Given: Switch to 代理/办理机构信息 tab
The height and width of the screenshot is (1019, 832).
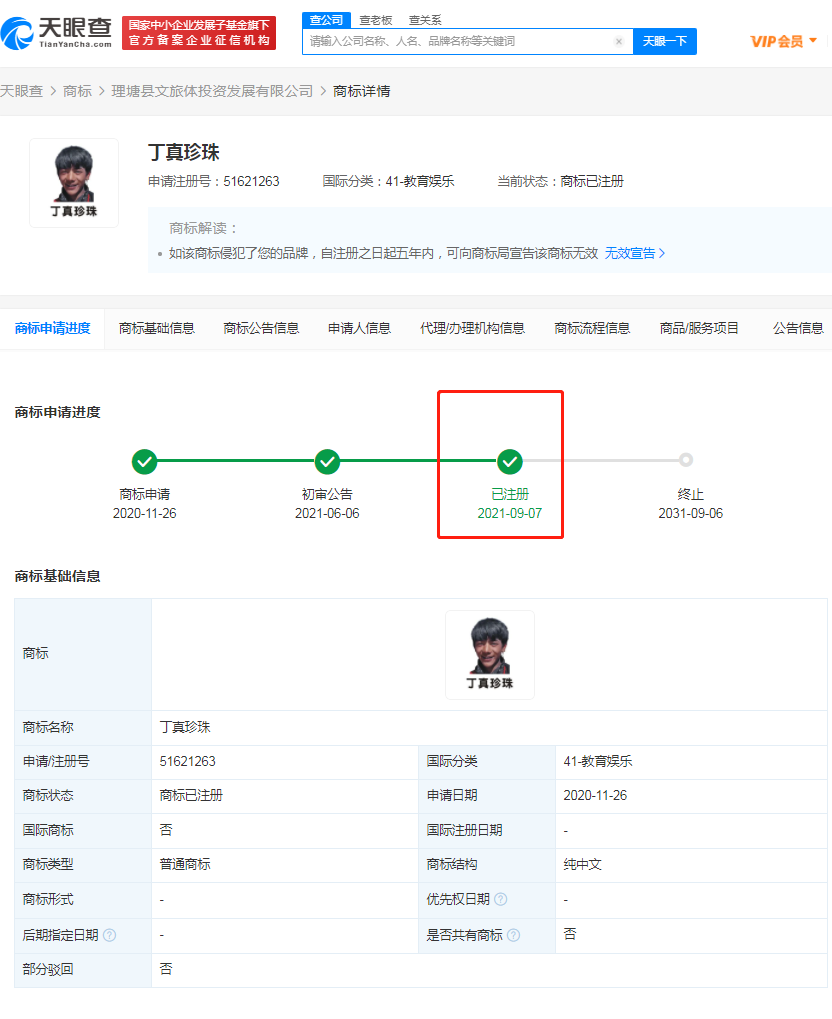Looking at the screenshot, I should (473, 328).
